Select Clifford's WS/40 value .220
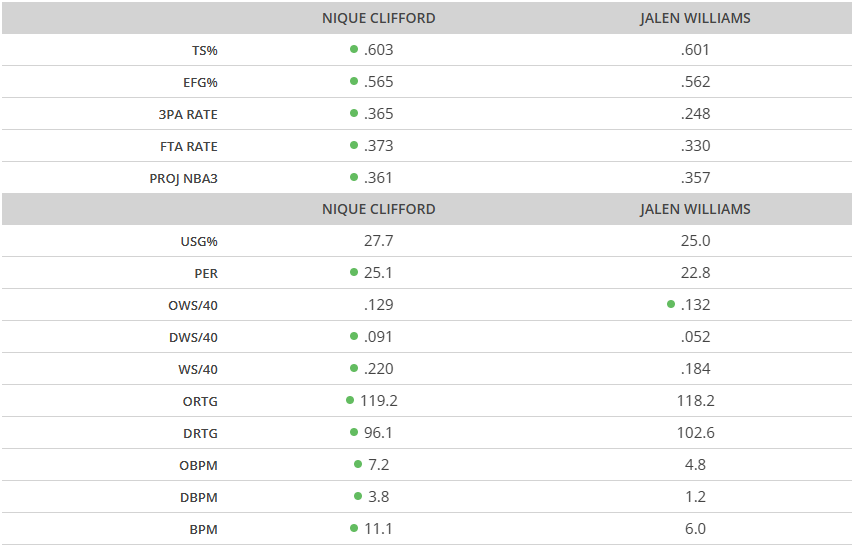This screenshot has height=560, width=855. click(378, 369)
